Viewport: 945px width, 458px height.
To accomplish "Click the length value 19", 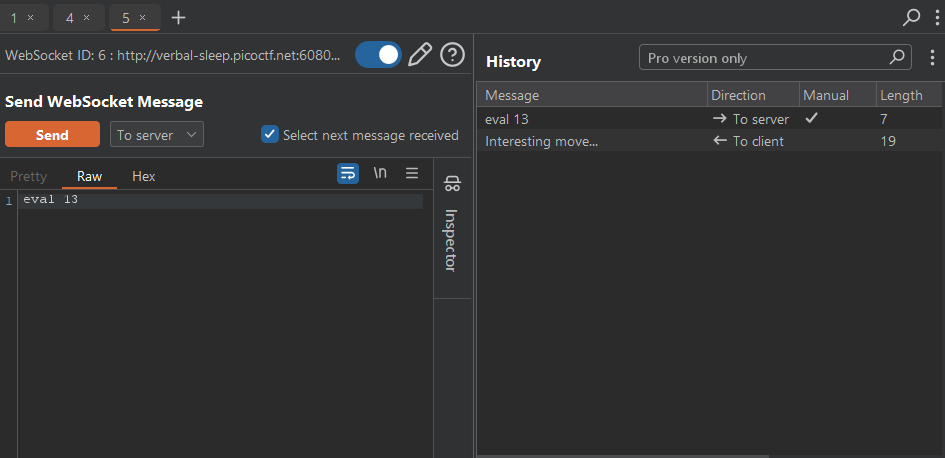I will (x=888, y=141).
